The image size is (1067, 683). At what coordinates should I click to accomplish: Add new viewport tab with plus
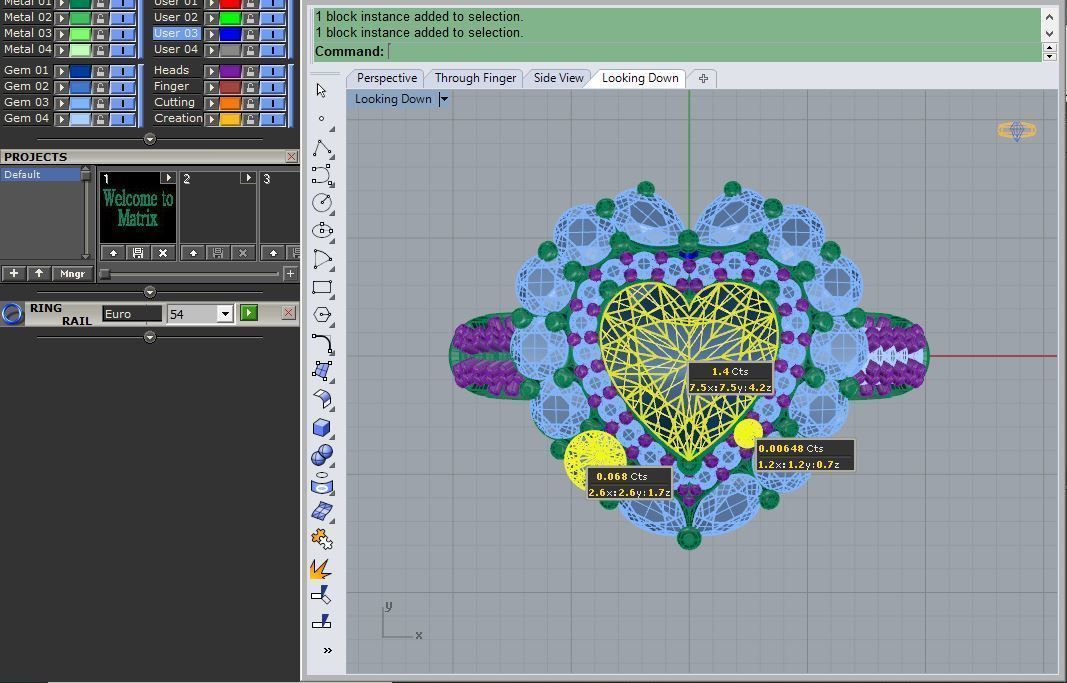click(x=703, y=79)
